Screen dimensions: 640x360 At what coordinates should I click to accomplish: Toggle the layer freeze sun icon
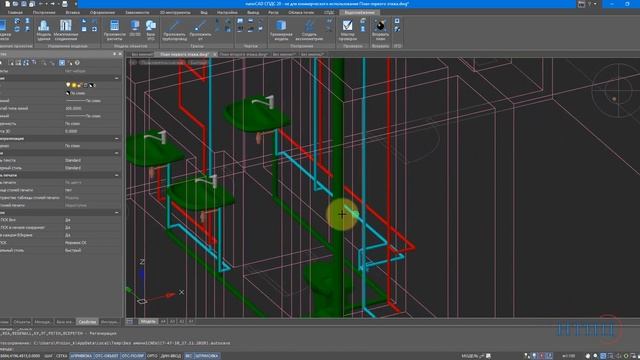click(x=74, y=85)
